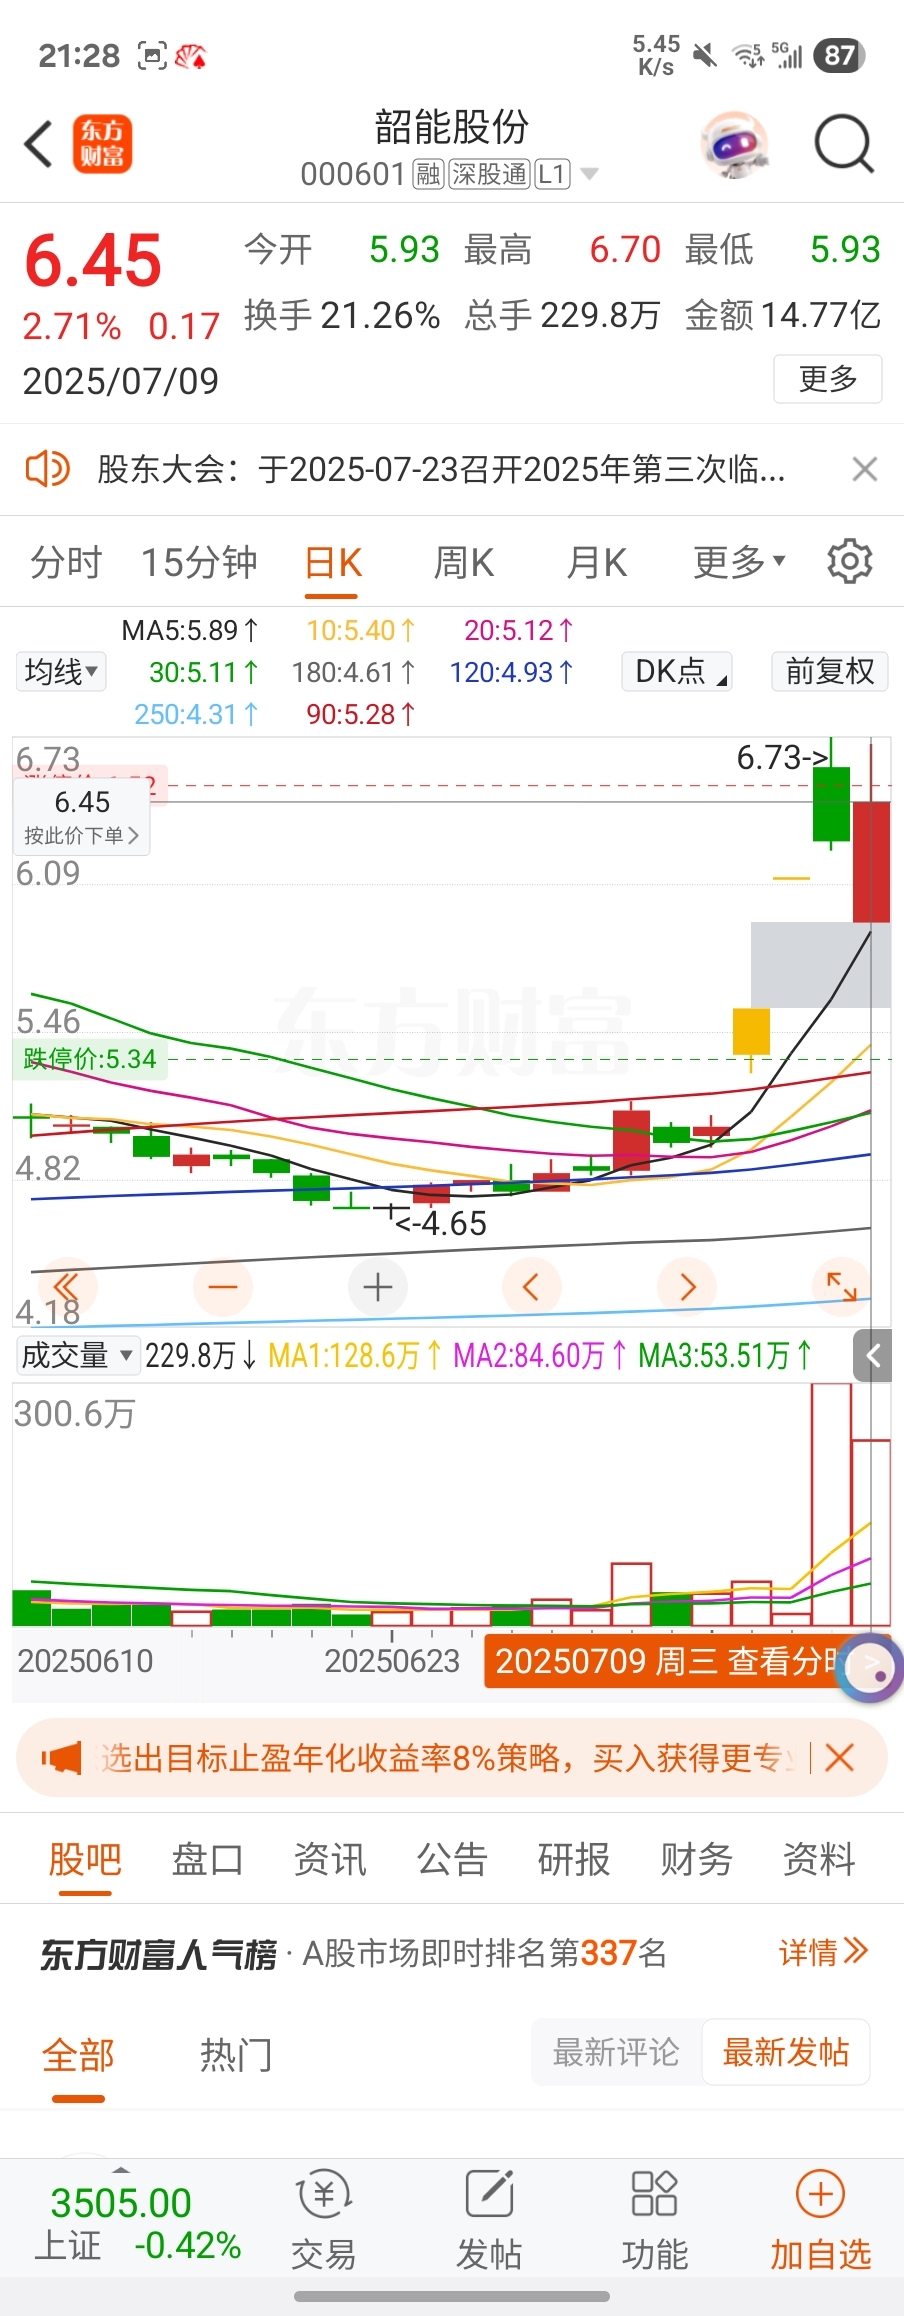The image size is (904, 2316).
Task: Expand the stock title dropdown arrow
Action: point(590,174)
